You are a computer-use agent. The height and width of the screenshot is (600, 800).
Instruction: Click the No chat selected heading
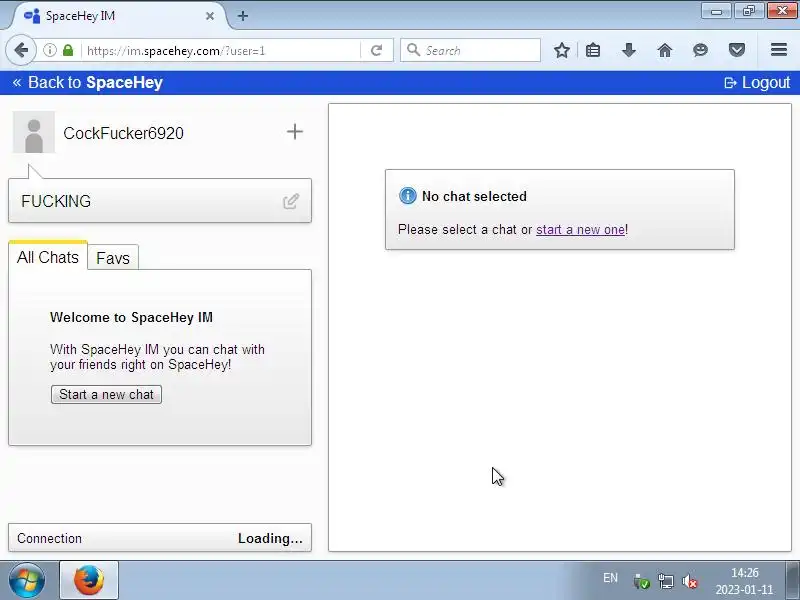pos(474,196)
